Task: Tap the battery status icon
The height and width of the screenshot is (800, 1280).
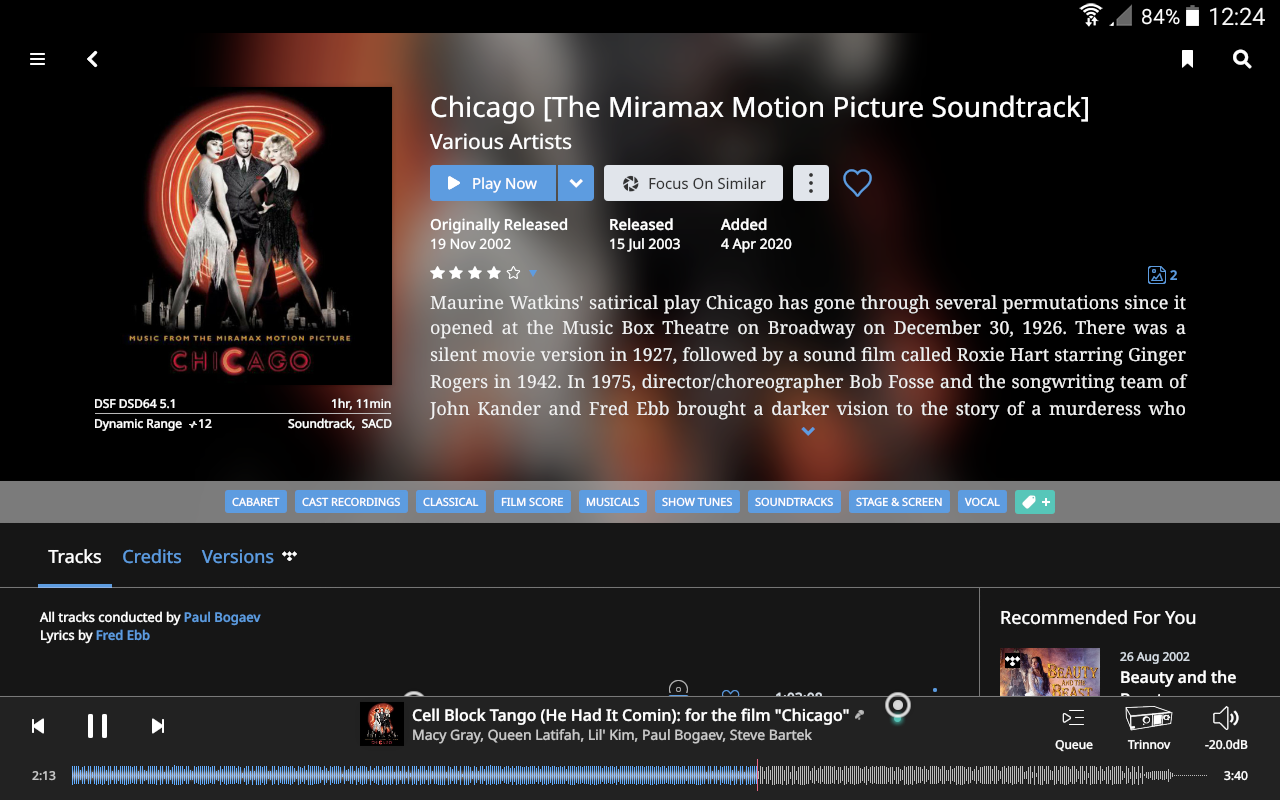Action: coord(1192,16)
